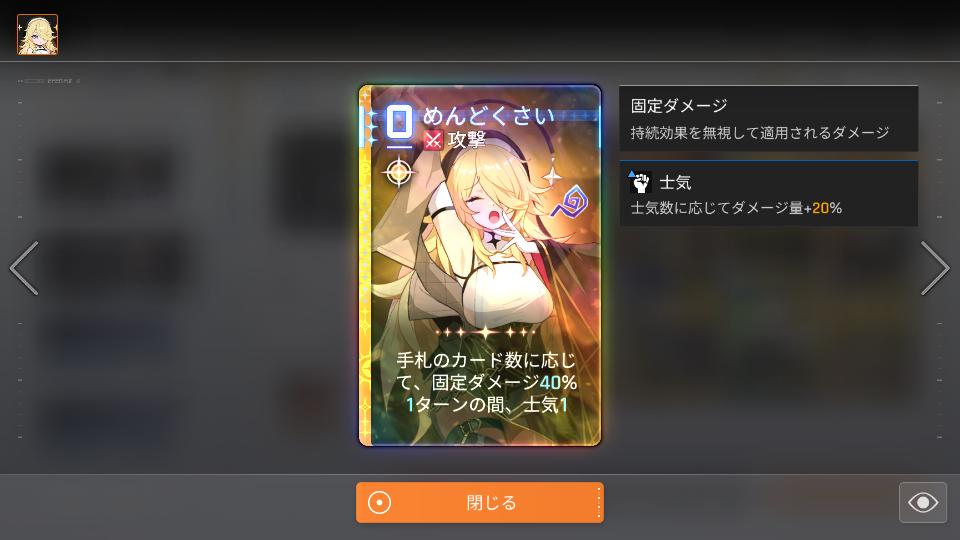Viewport: 960px width, 540px height.
Task: Open the 固定ダメージ keyword panel
Action: pos(768,119)
